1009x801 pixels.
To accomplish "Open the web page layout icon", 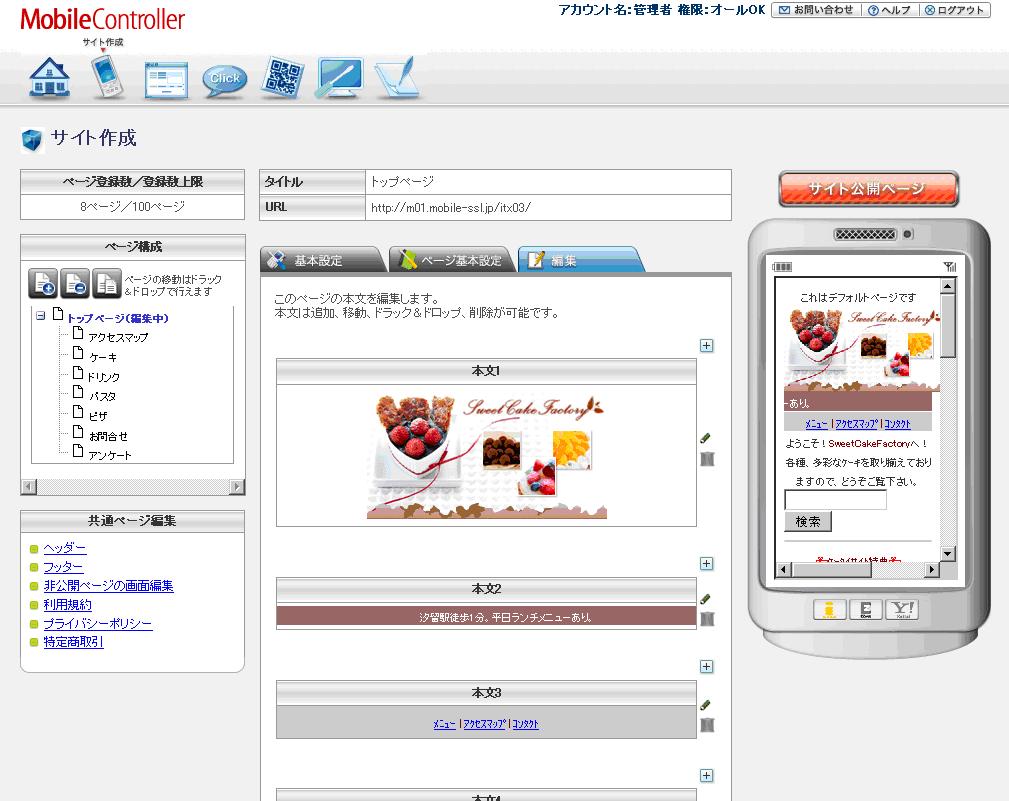I will (166, 80).
